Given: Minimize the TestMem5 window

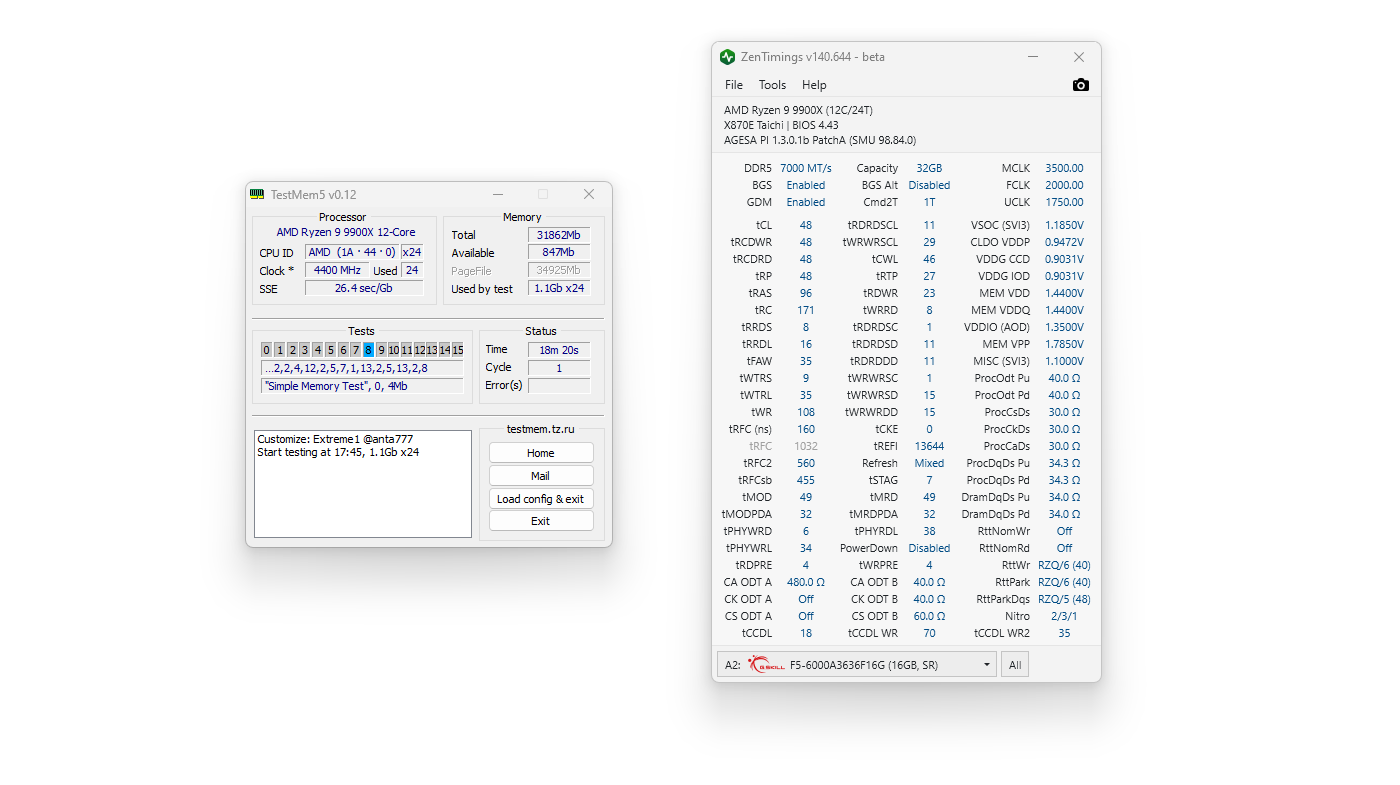Looking at the screenshot, I should (497, 194).
